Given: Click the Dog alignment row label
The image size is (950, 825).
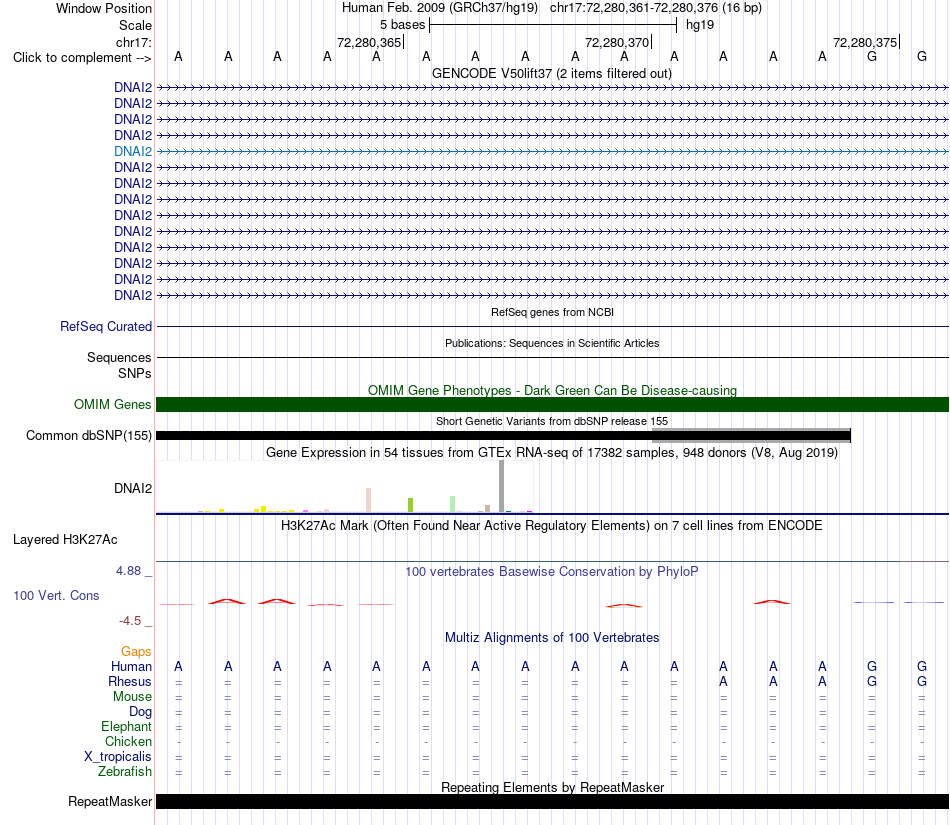Looking at the screenshot, I should click(x=140, y=712).
